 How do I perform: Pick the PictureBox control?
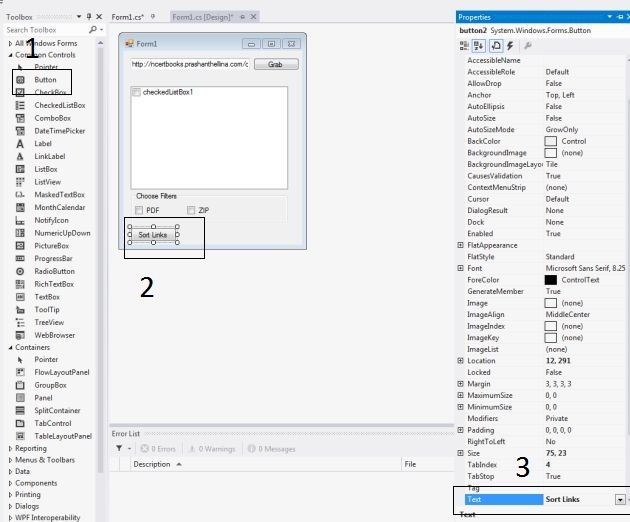(51, 246)
